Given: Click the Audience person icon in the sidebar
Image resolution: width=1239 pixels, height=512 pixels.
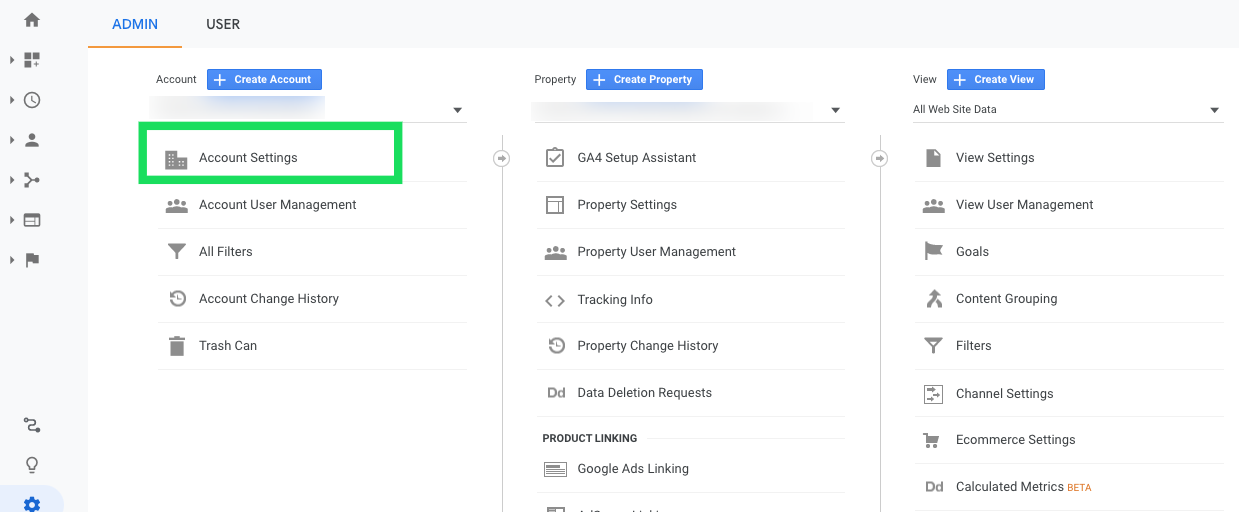Looking at the screenshot, I should tap(32, 140).
